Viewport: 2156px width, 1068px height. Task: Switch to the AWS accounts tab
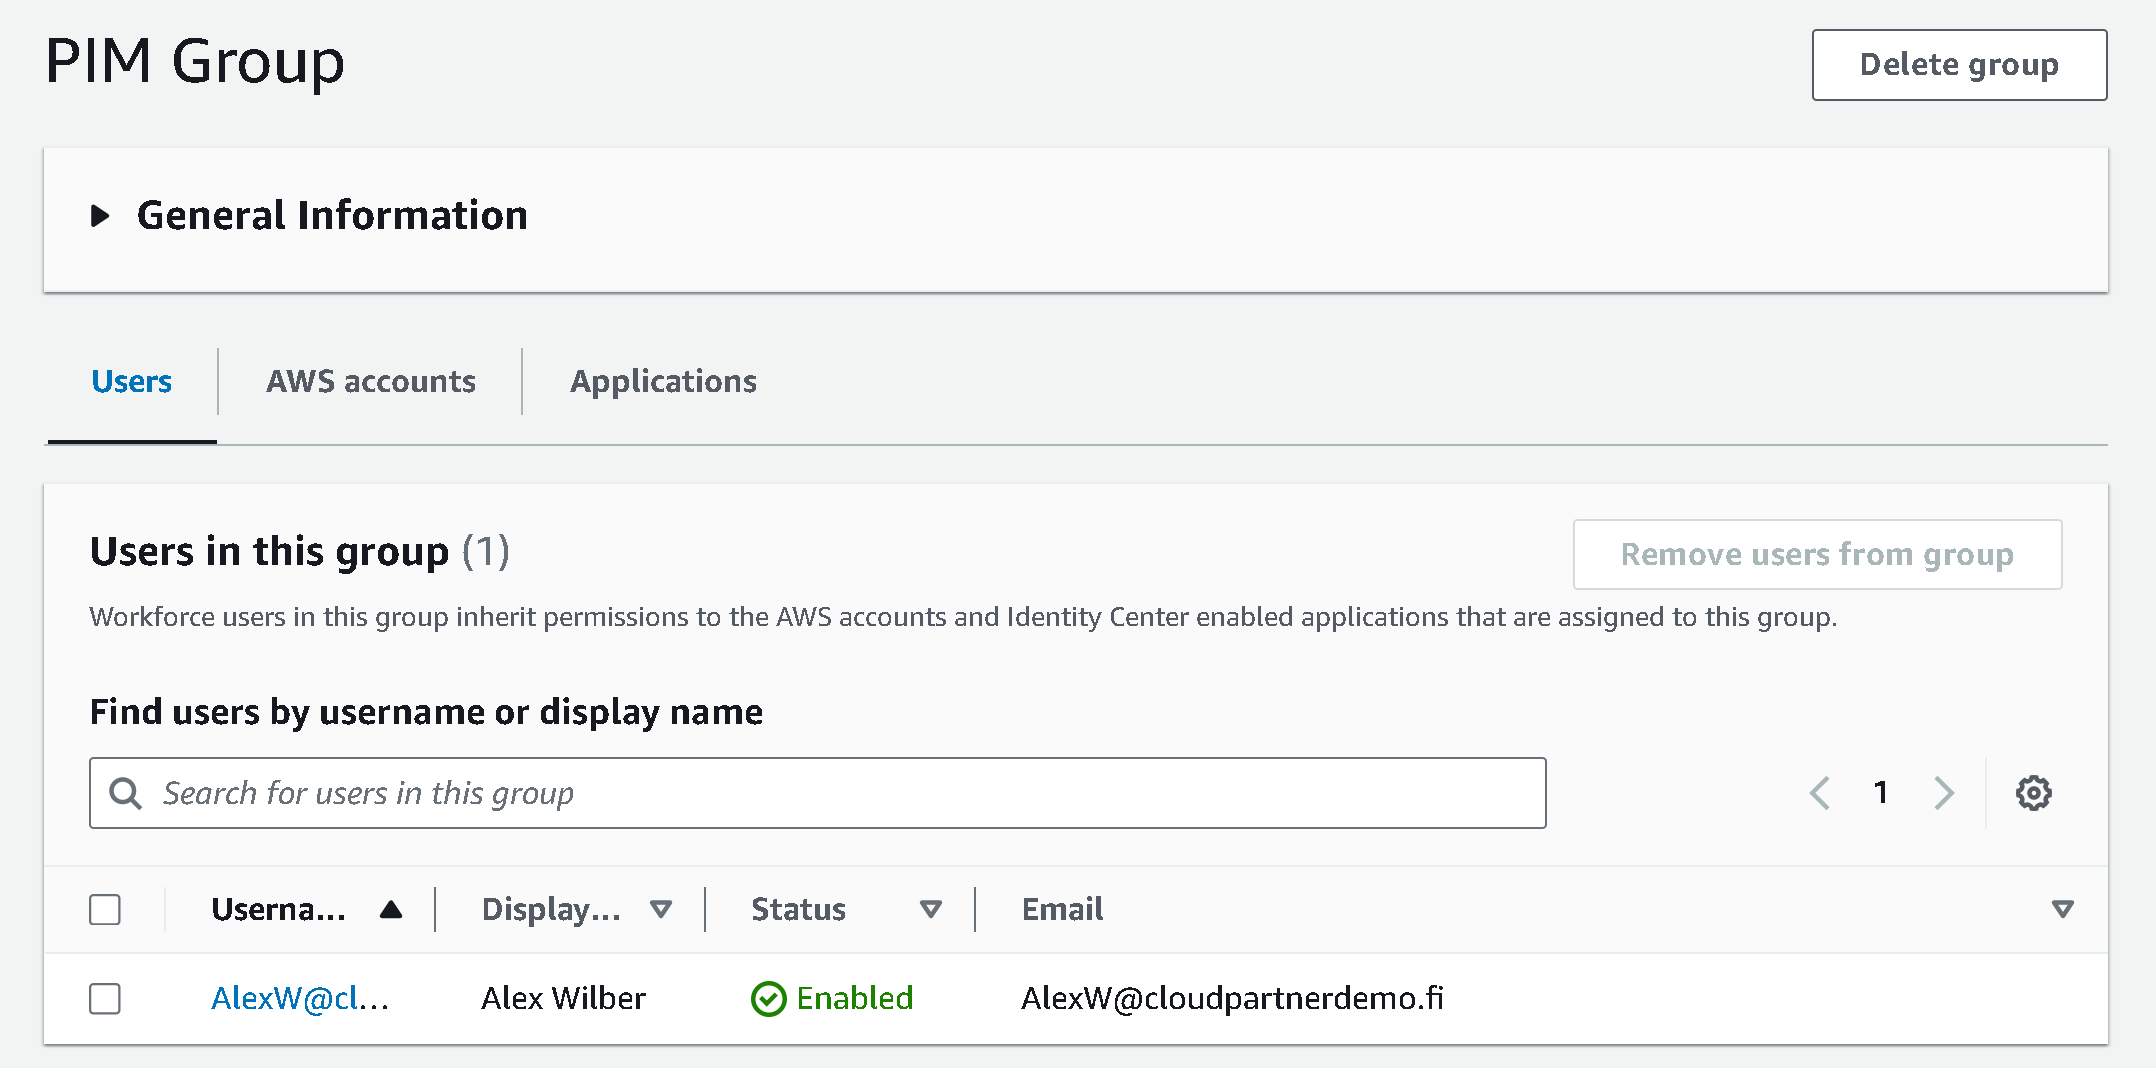pyautogui.click(x=370, y=381)
